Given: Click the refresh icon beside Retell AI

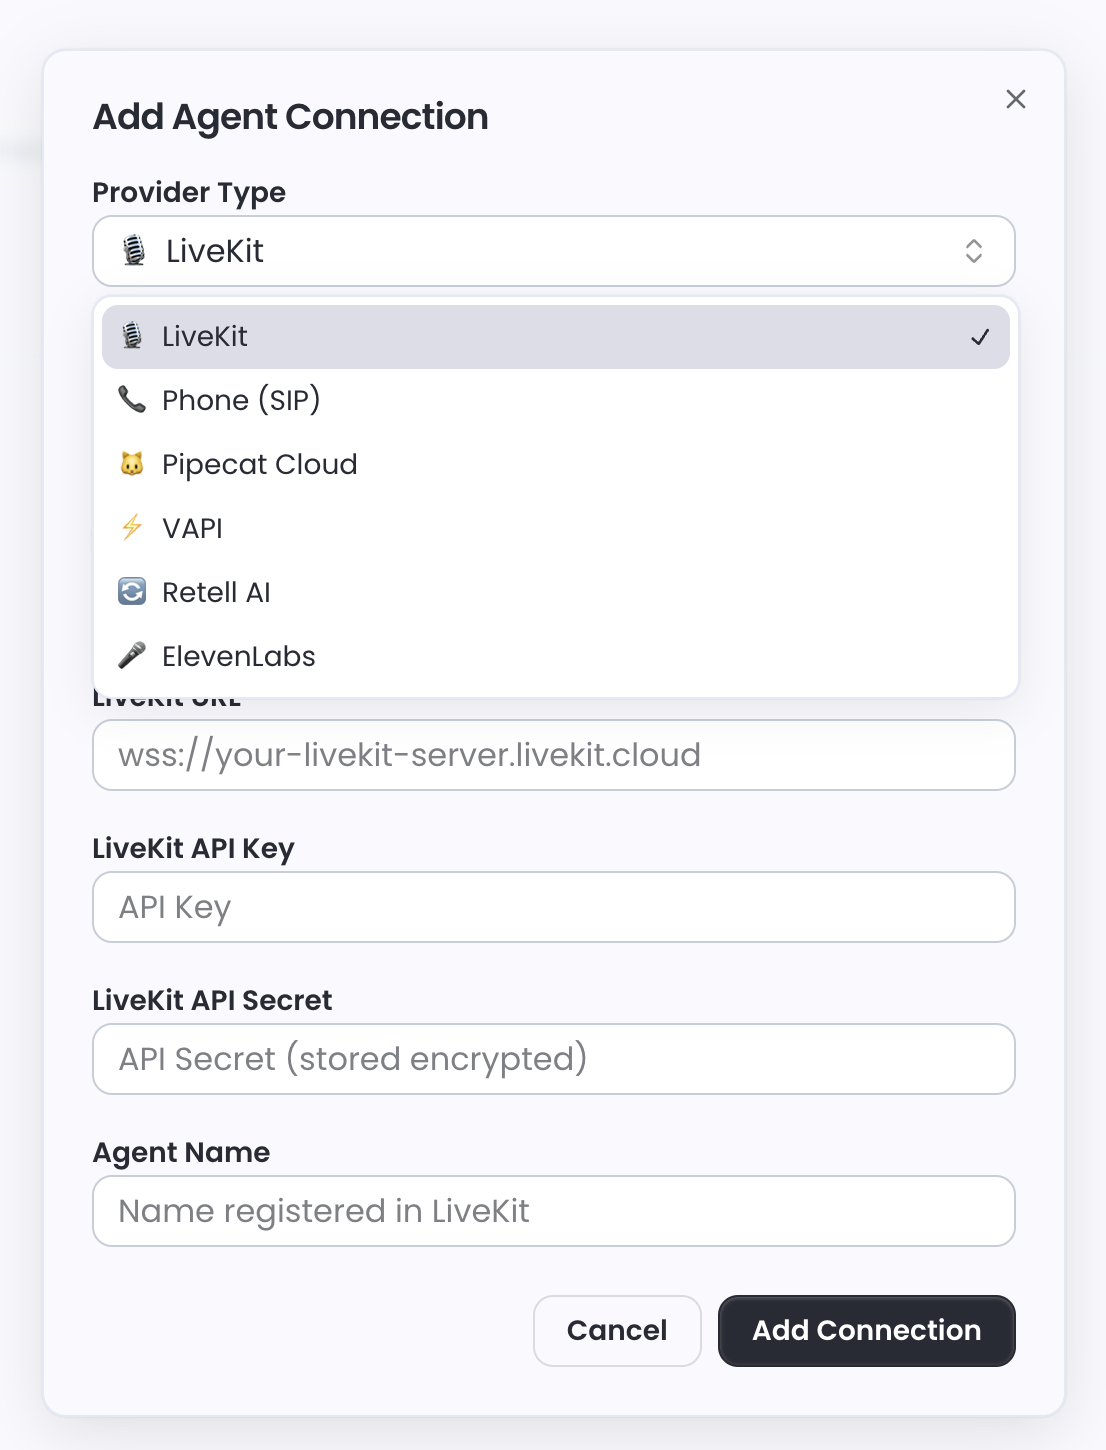Looking at the screenshot, I should [x=132, y=592].
